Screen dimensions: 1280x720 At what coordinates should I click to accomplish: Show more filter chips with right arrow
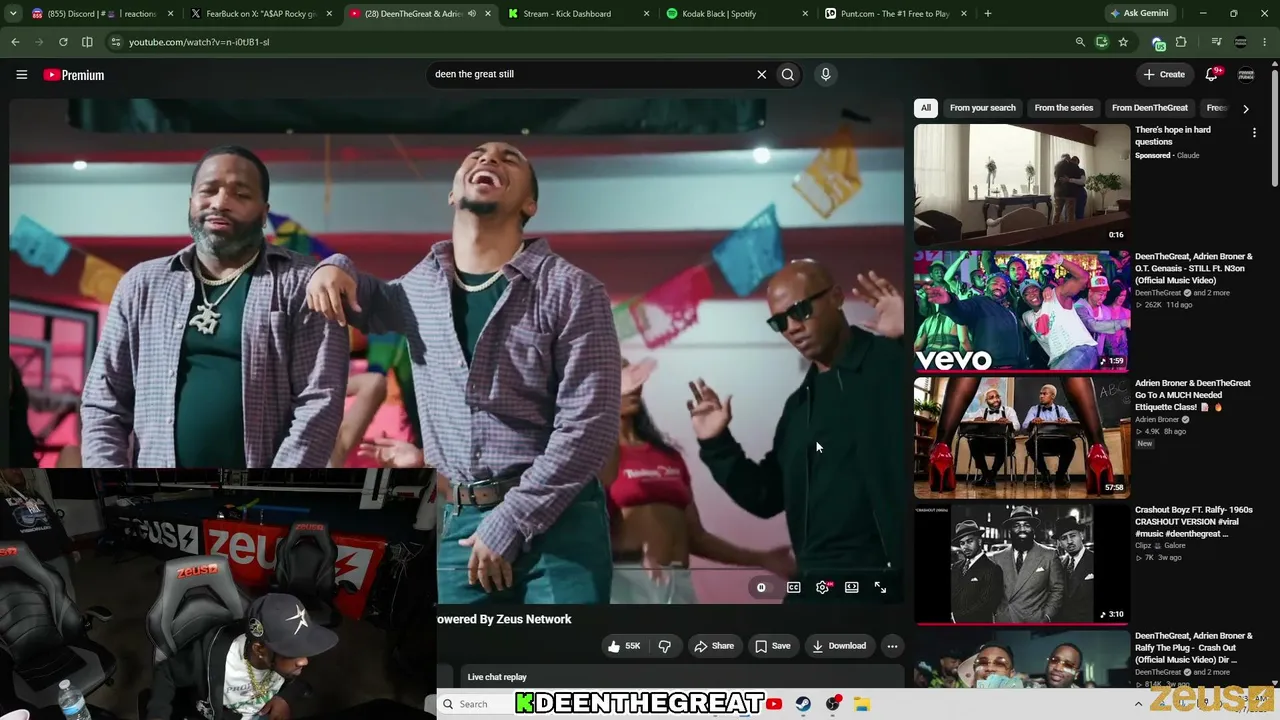[1245, 108]
